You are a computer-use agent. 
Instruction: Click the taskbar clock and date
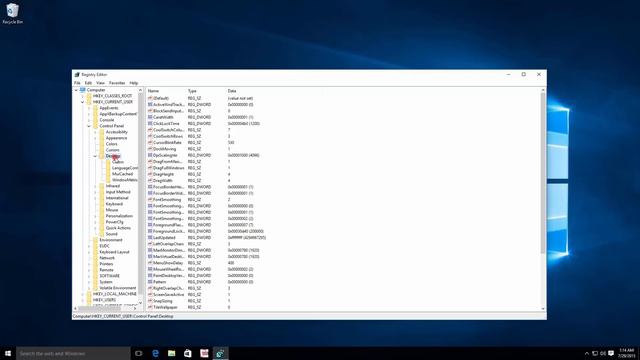[626, 353]
